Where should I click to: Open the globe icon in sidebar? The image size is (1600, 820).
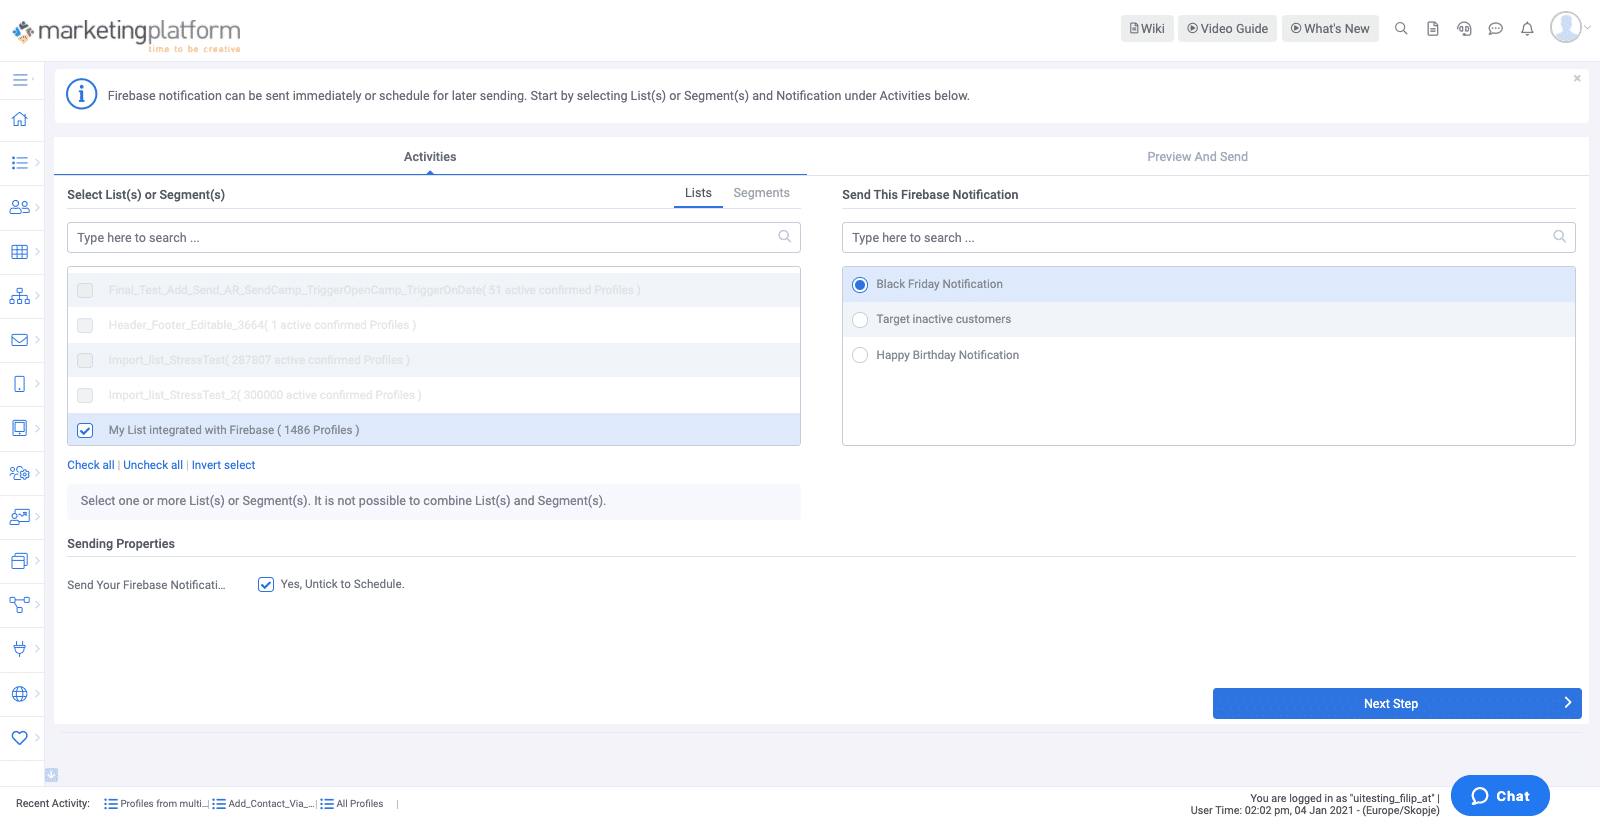(19, 694)
